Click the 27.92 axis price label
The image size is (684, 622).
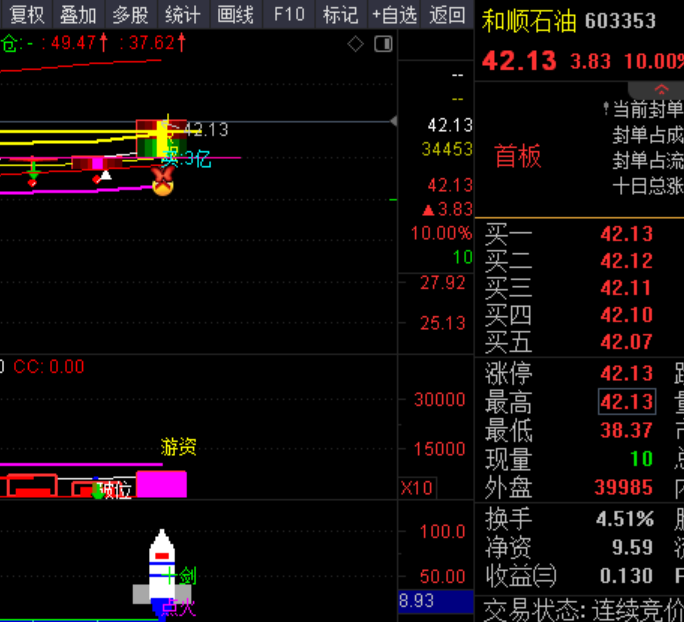click(443, 284)
